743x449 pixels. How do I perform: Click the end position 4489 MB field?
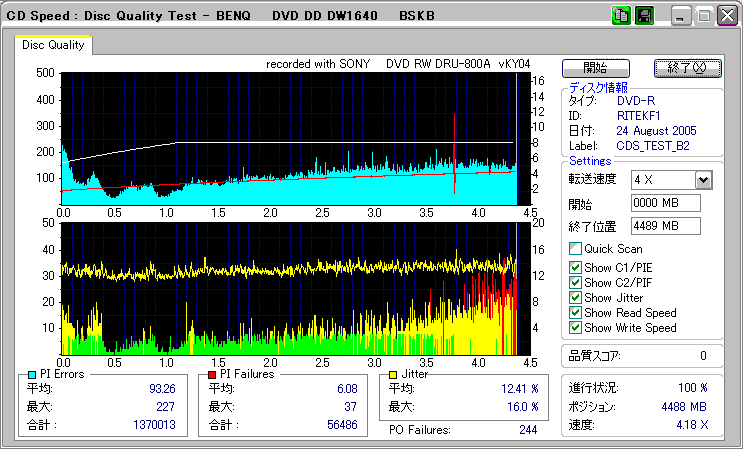pos(665,226)
